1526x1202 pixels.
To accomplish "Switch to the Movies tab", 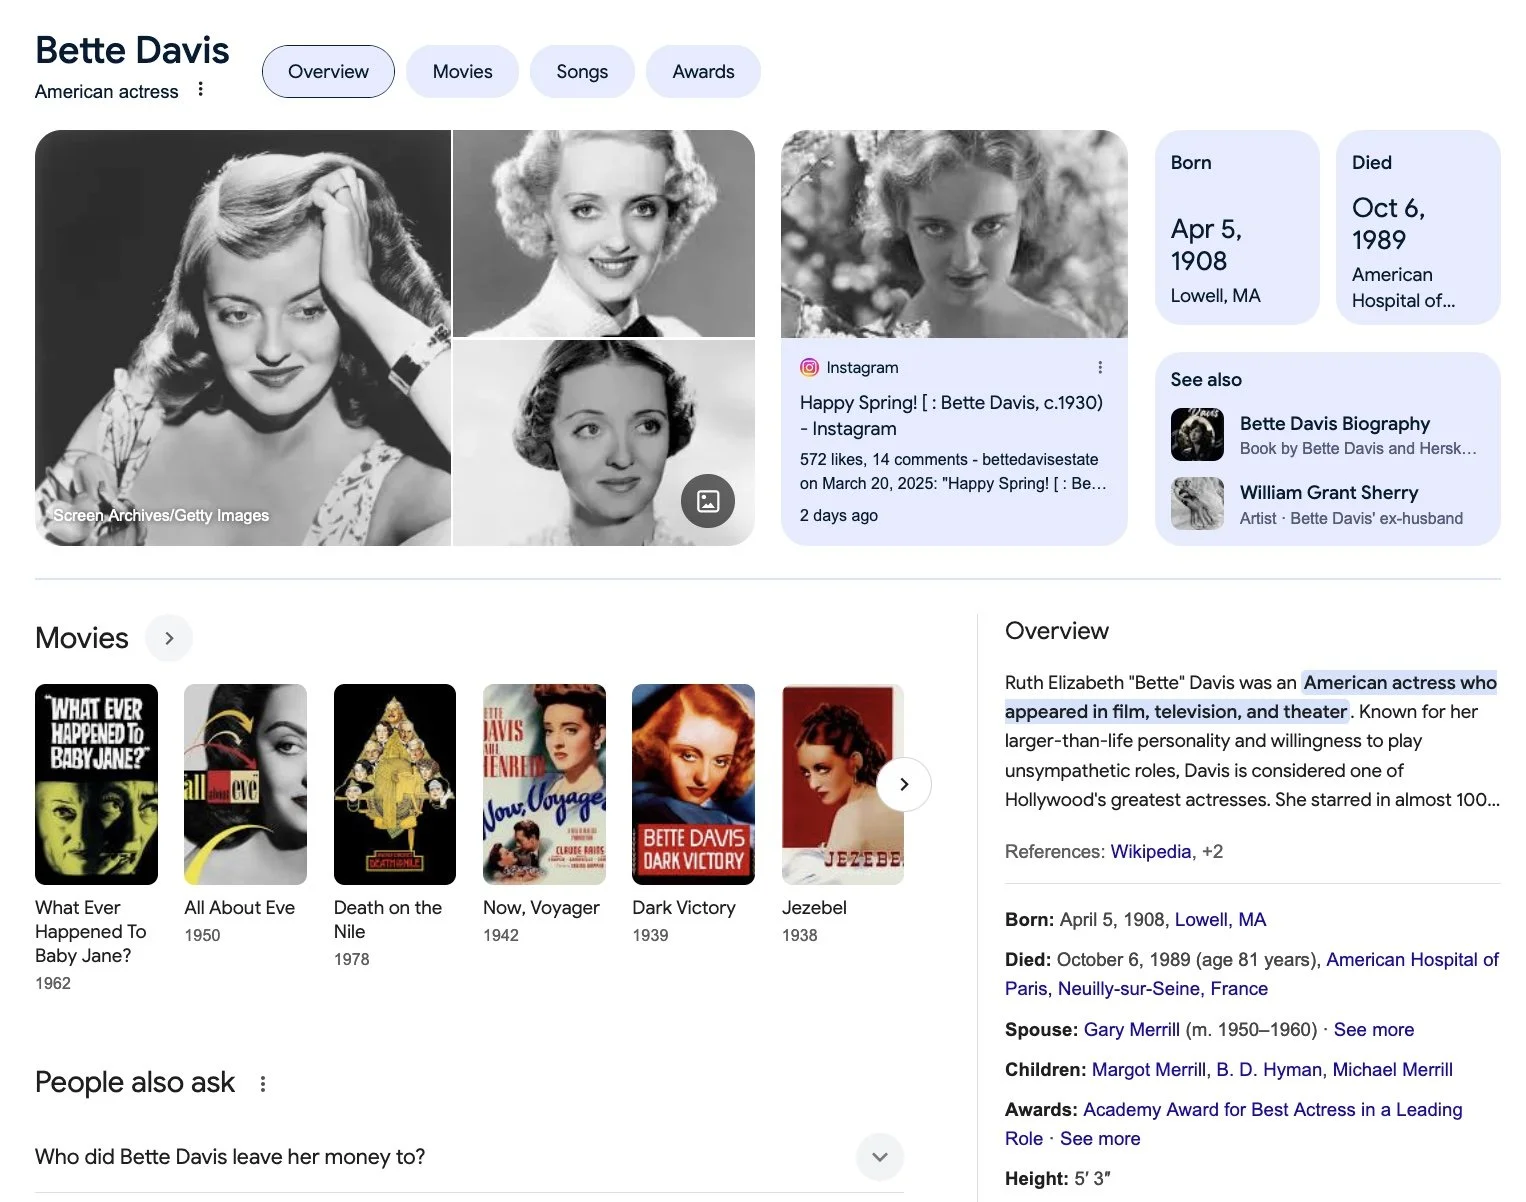I will (462, 71).
